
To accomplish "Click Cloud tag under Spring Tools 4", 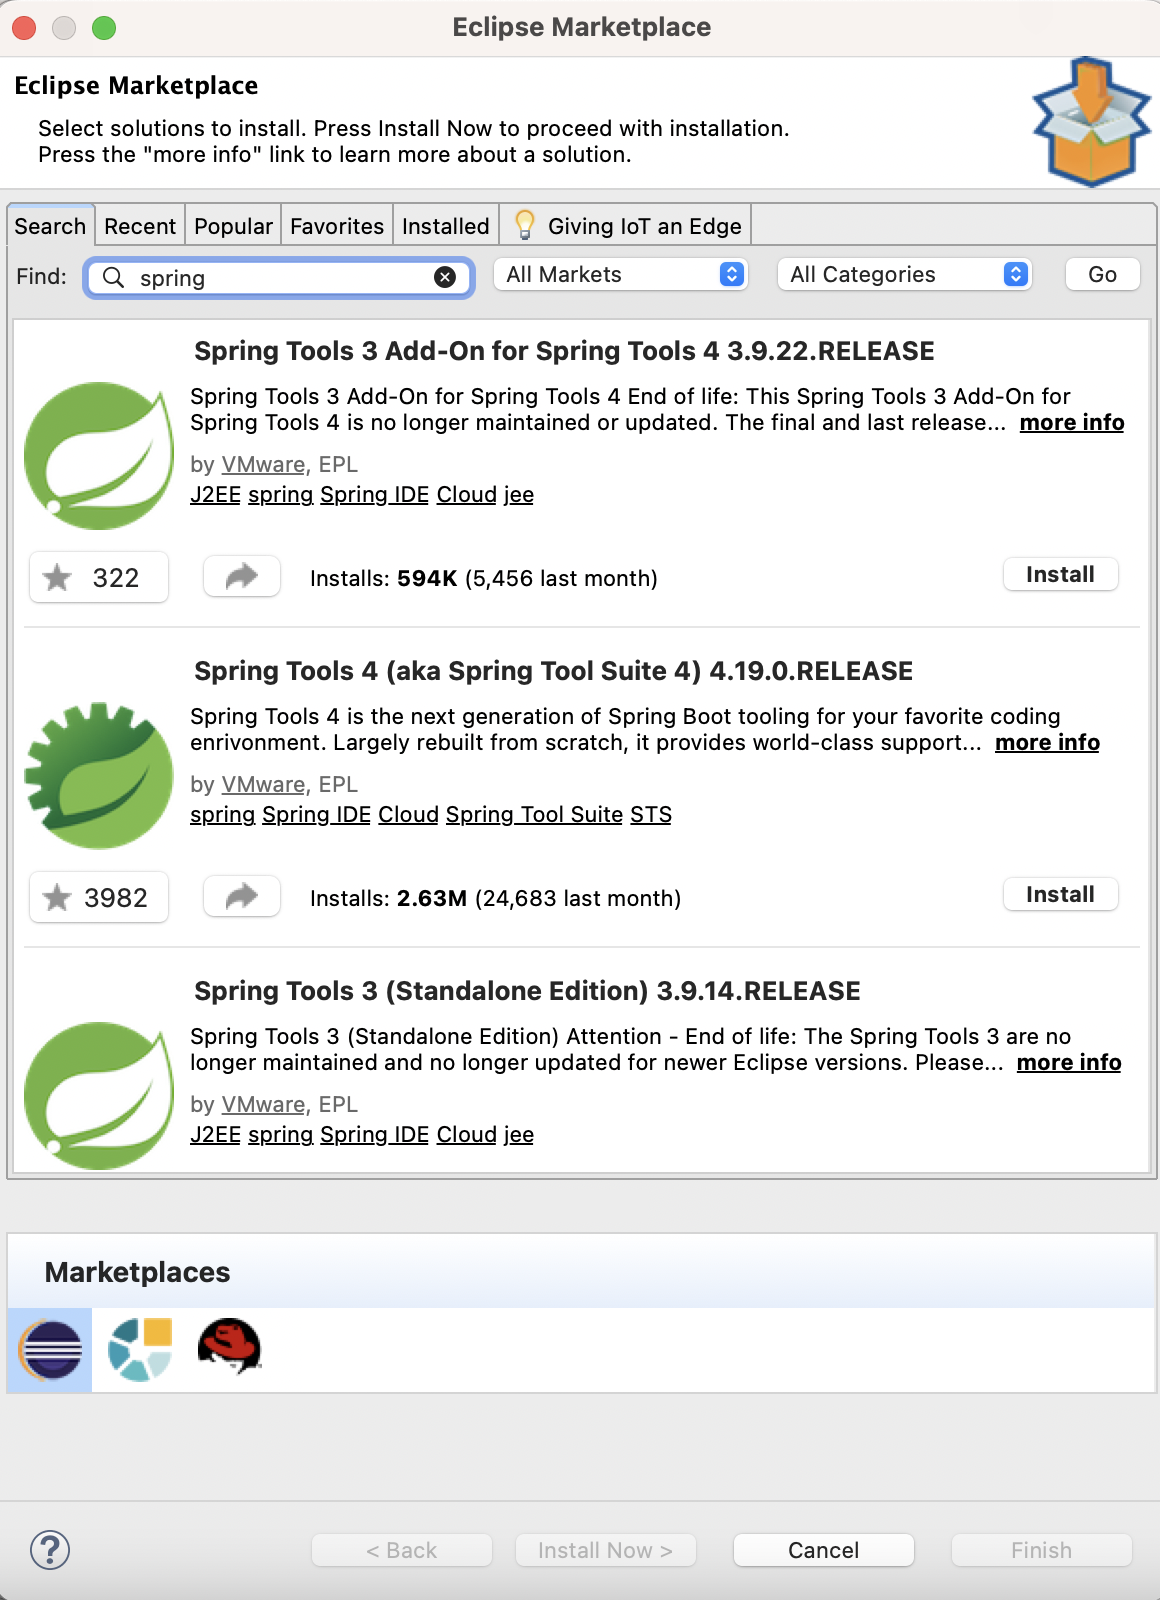I will tap(408, 814).
